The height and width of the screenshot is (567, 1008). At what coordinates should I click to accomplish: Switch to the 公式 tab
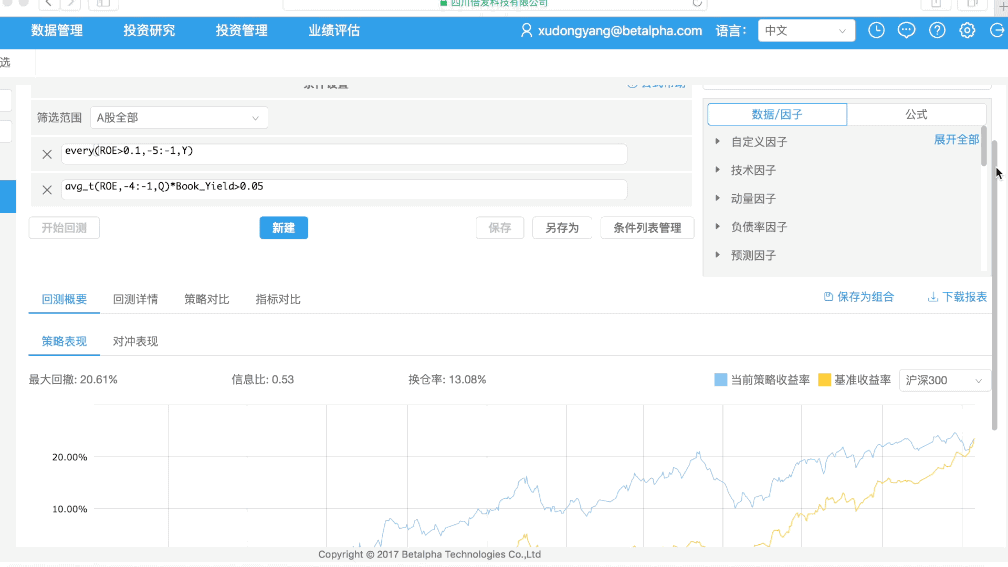(916, 114)
